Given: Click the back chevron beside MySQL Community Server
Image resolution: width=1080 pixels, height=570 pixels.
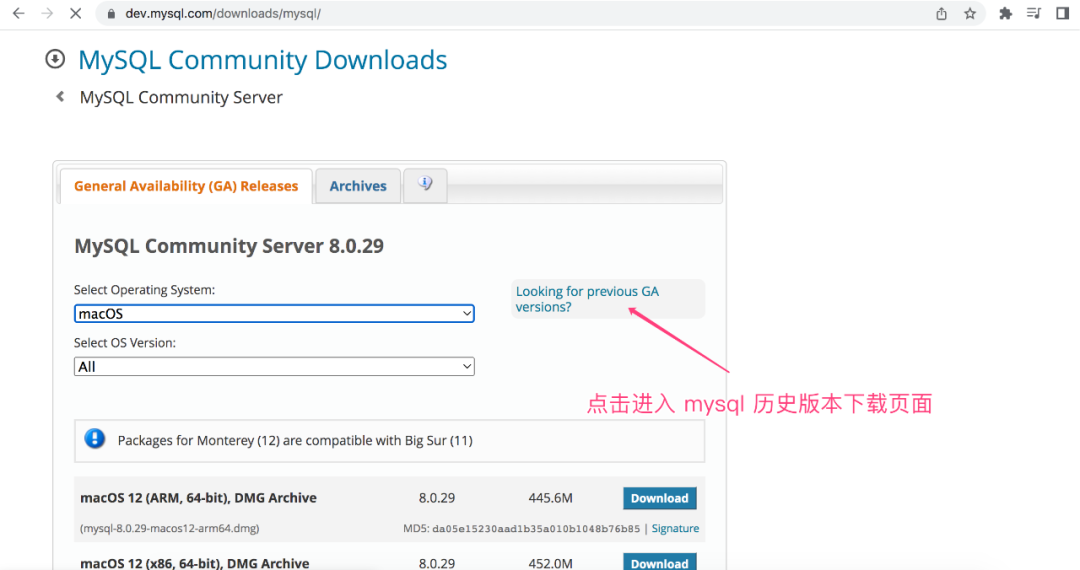Looking at the screenshot, I should 60,97.
